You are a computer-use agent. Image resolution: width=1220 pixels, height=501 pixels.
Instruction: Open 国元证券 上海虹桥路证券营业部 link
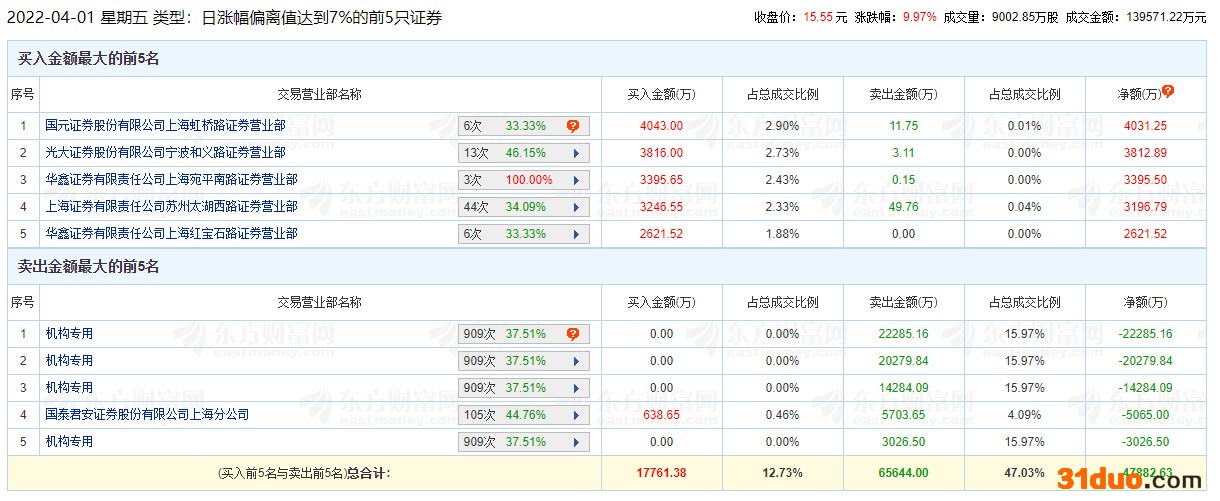(x=165, y=126)
